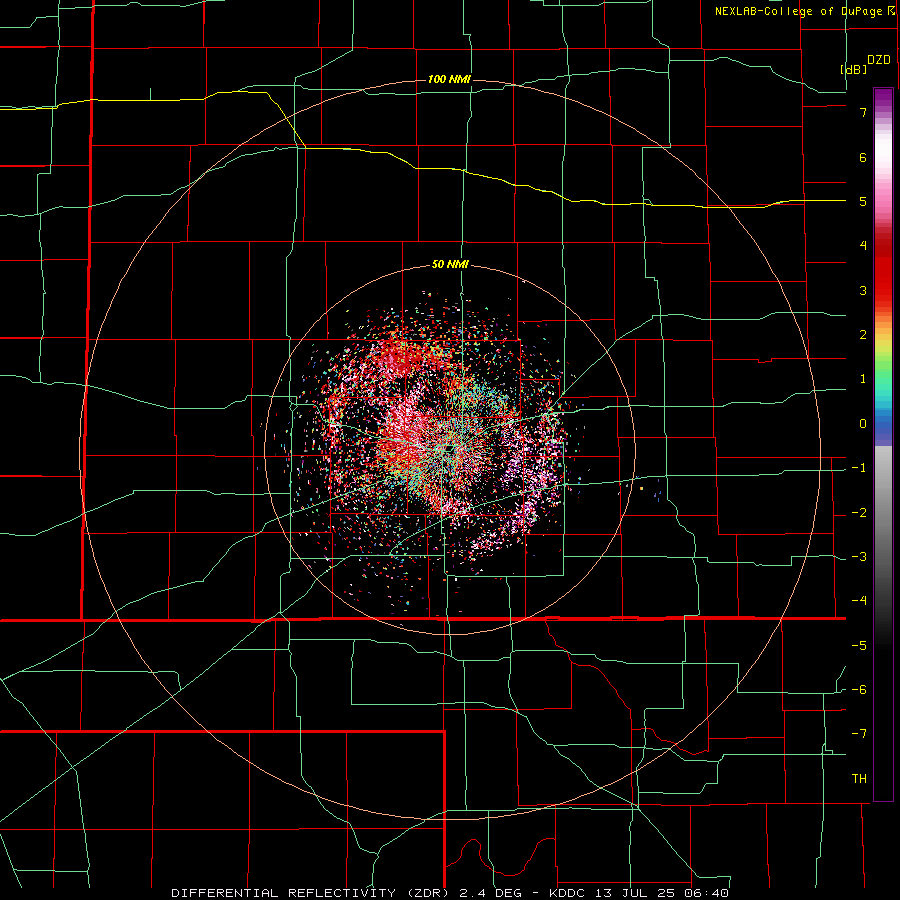Screen dimensions: 900x900
Task: Click the colorbar value 1 label
Action: coord(863,379)
